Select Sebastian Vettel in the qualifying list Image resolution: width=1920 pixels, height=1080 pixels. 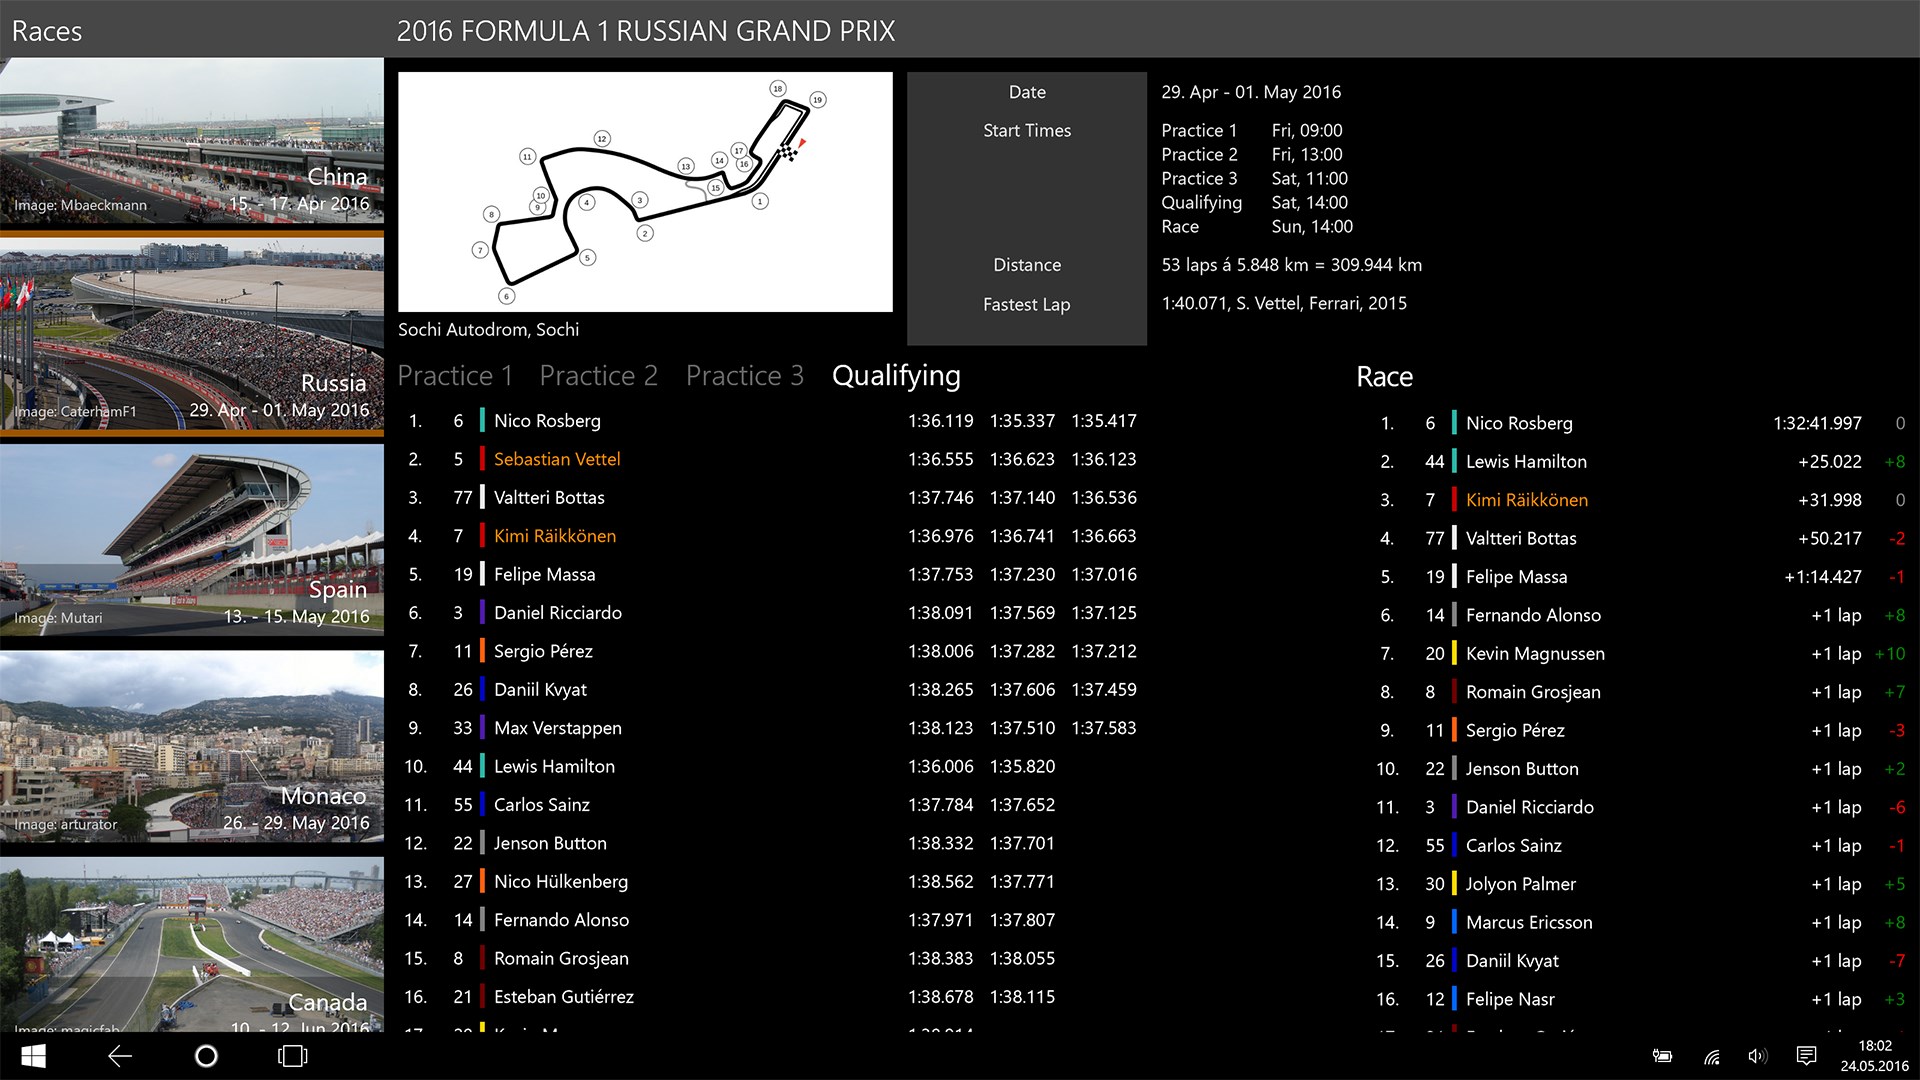tap(557, 459)
